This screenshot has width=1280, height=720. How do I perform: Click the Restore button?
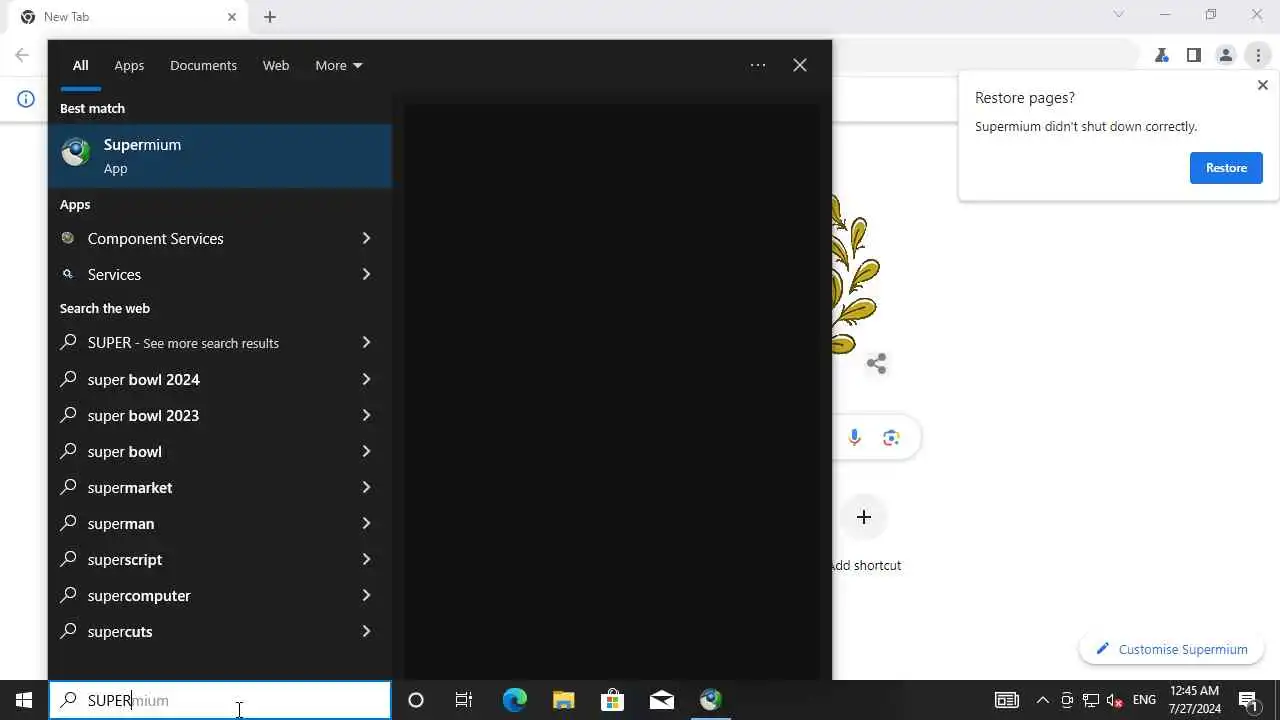(1226, 168)
